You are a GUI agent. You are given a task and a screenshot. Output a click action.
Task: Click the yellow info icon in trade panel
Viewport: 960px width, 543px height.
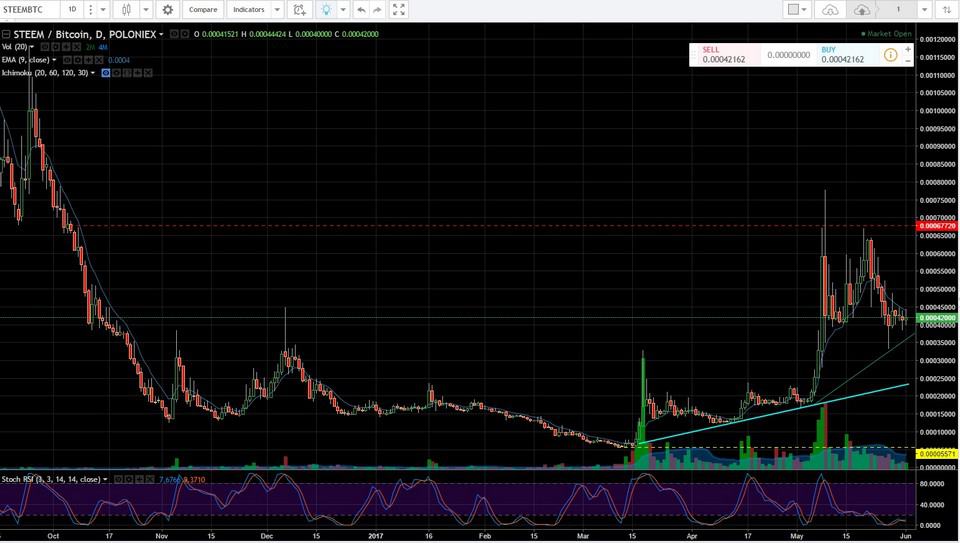[x=890, y=55]
